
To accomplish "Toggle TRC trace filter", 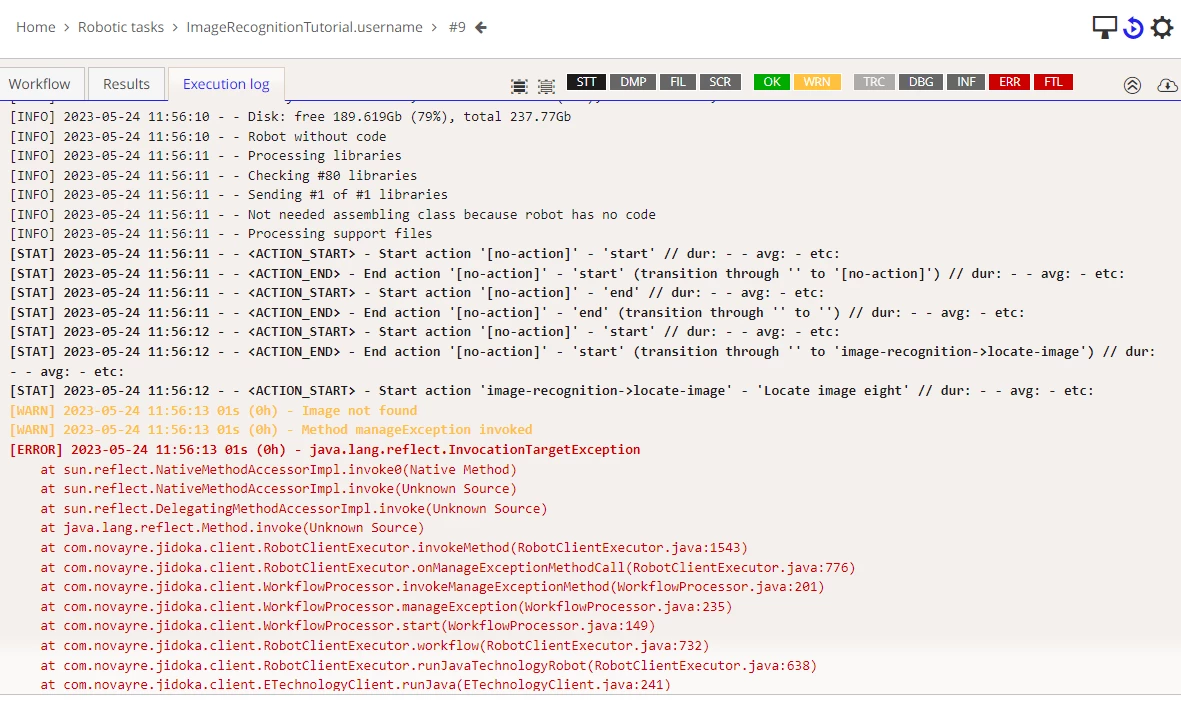I will 874,82.
